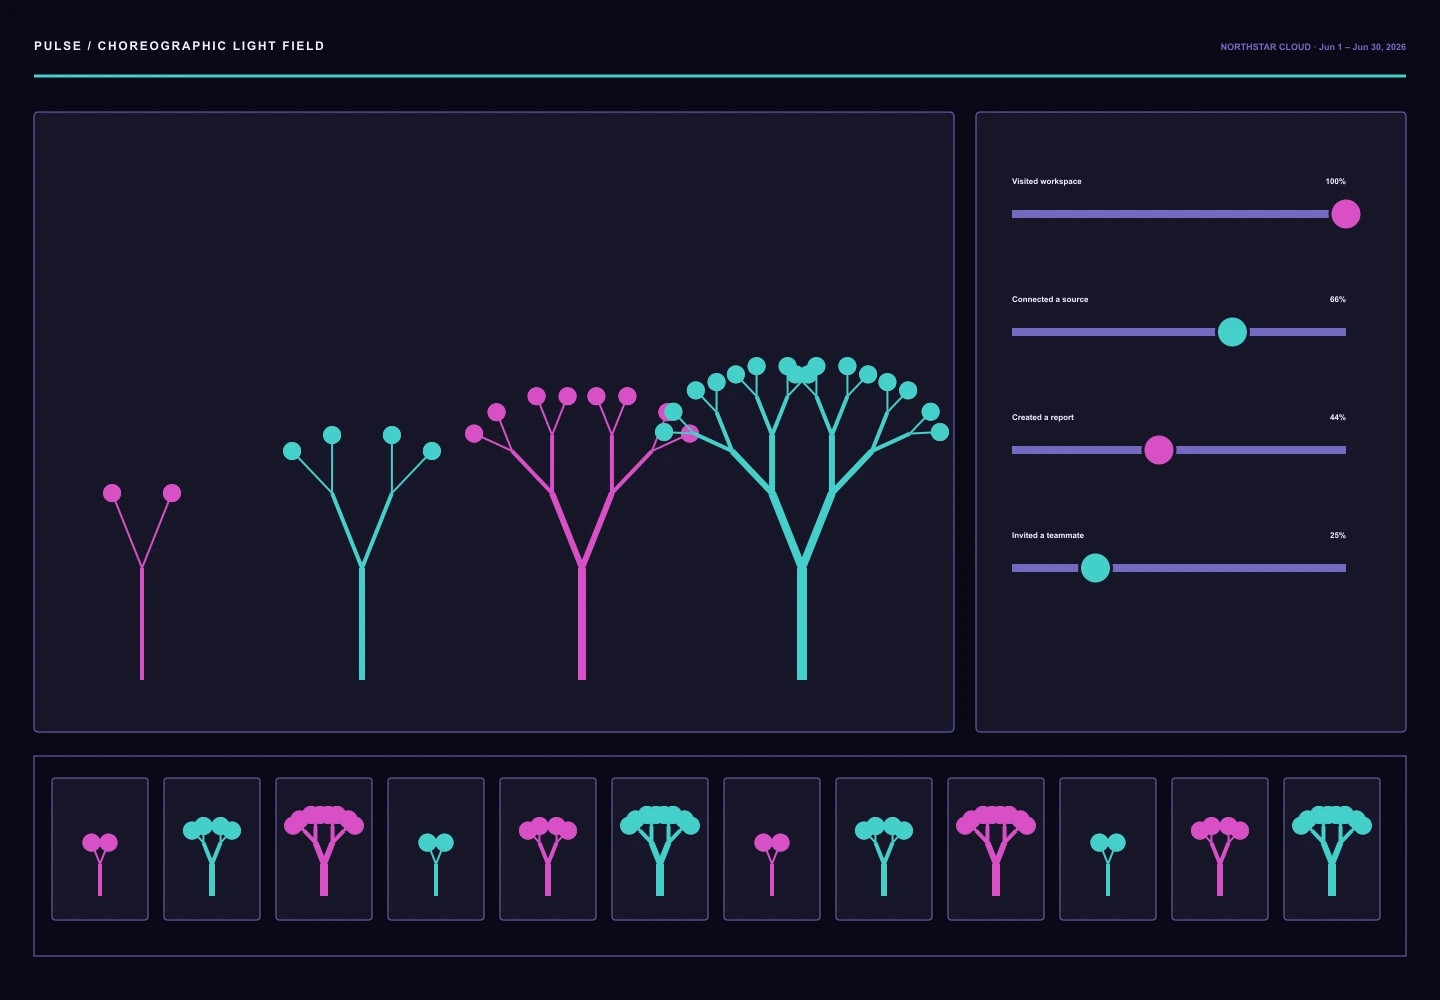The height and width of the screenshot is (1000, 1440).
Task: Click the "PULSE / CHOREOGRAPHIC LIGHT FIELD" title
Action: pyautogui.click(x=179, y=46)
